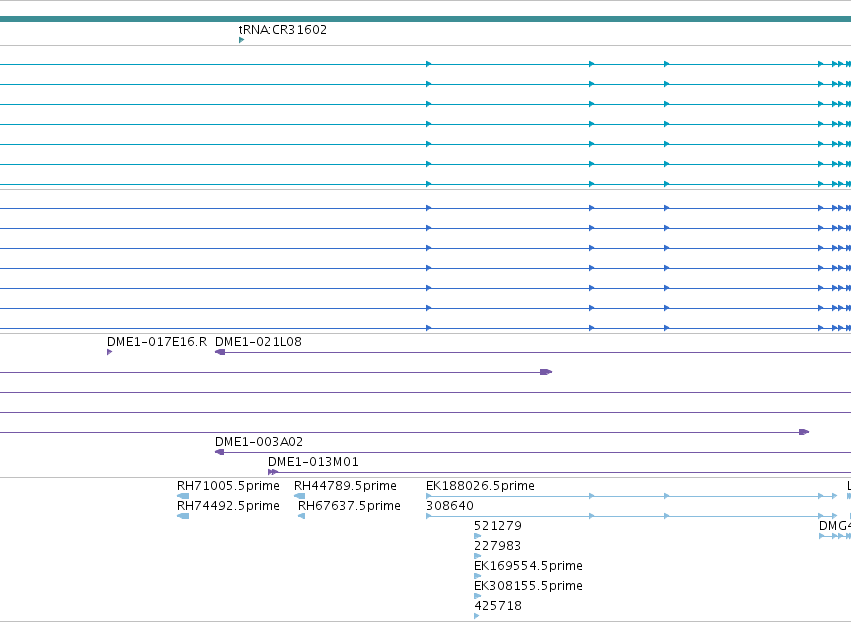The image size is (851, 622).
Task: Click the EK308155.5prime EST label
Action: pos(528,586)
